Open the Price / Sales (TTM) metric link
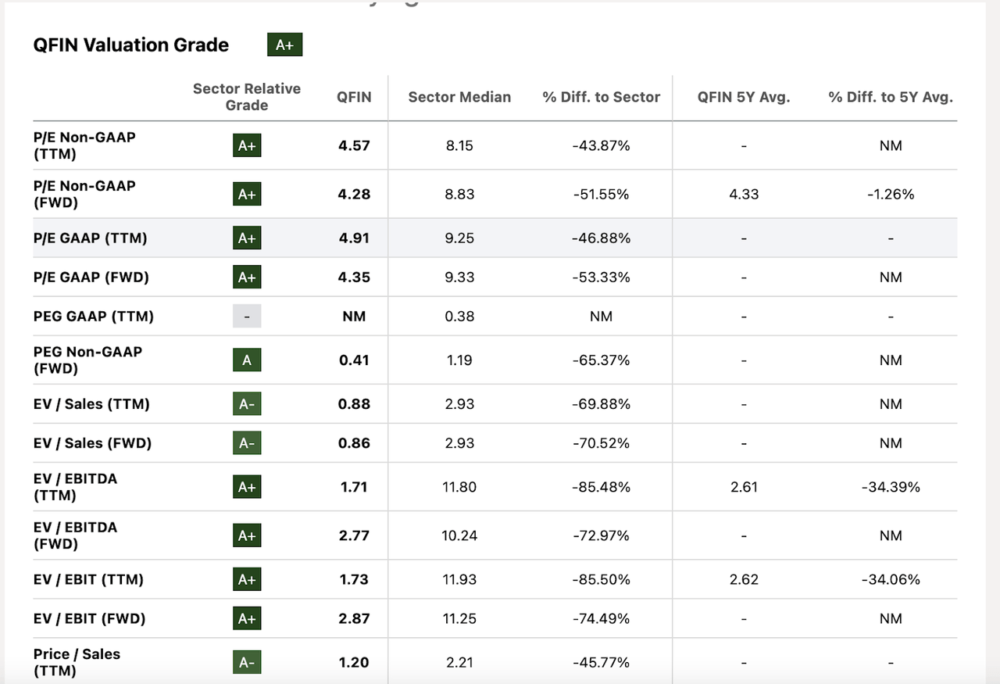Viewport: 1000px width, 684px height. pyautogui.click(x=77, y=662)
